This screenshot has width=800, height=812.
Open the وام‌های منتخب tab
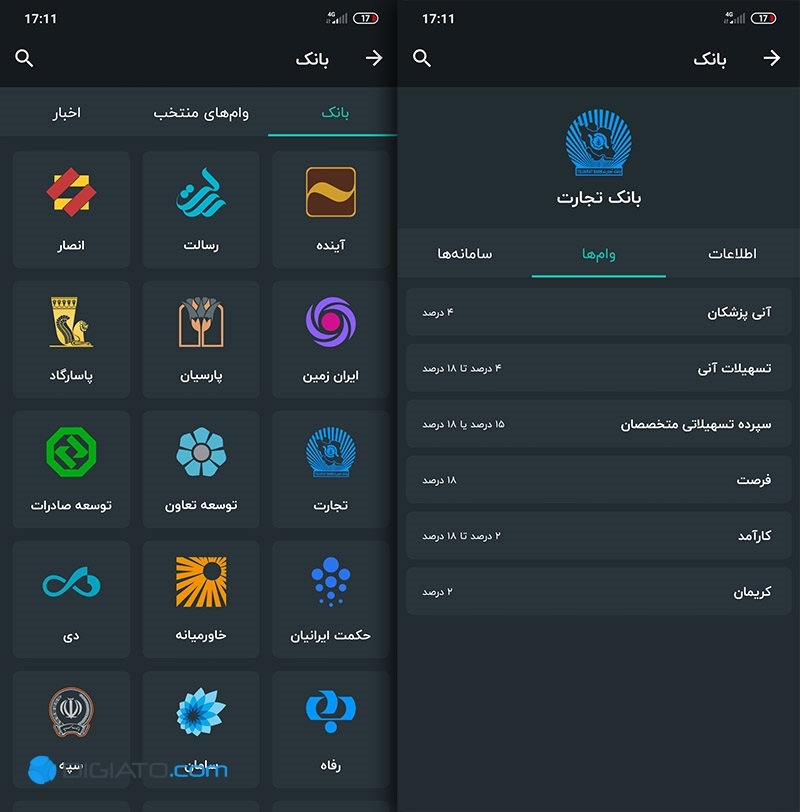(201, 112)
